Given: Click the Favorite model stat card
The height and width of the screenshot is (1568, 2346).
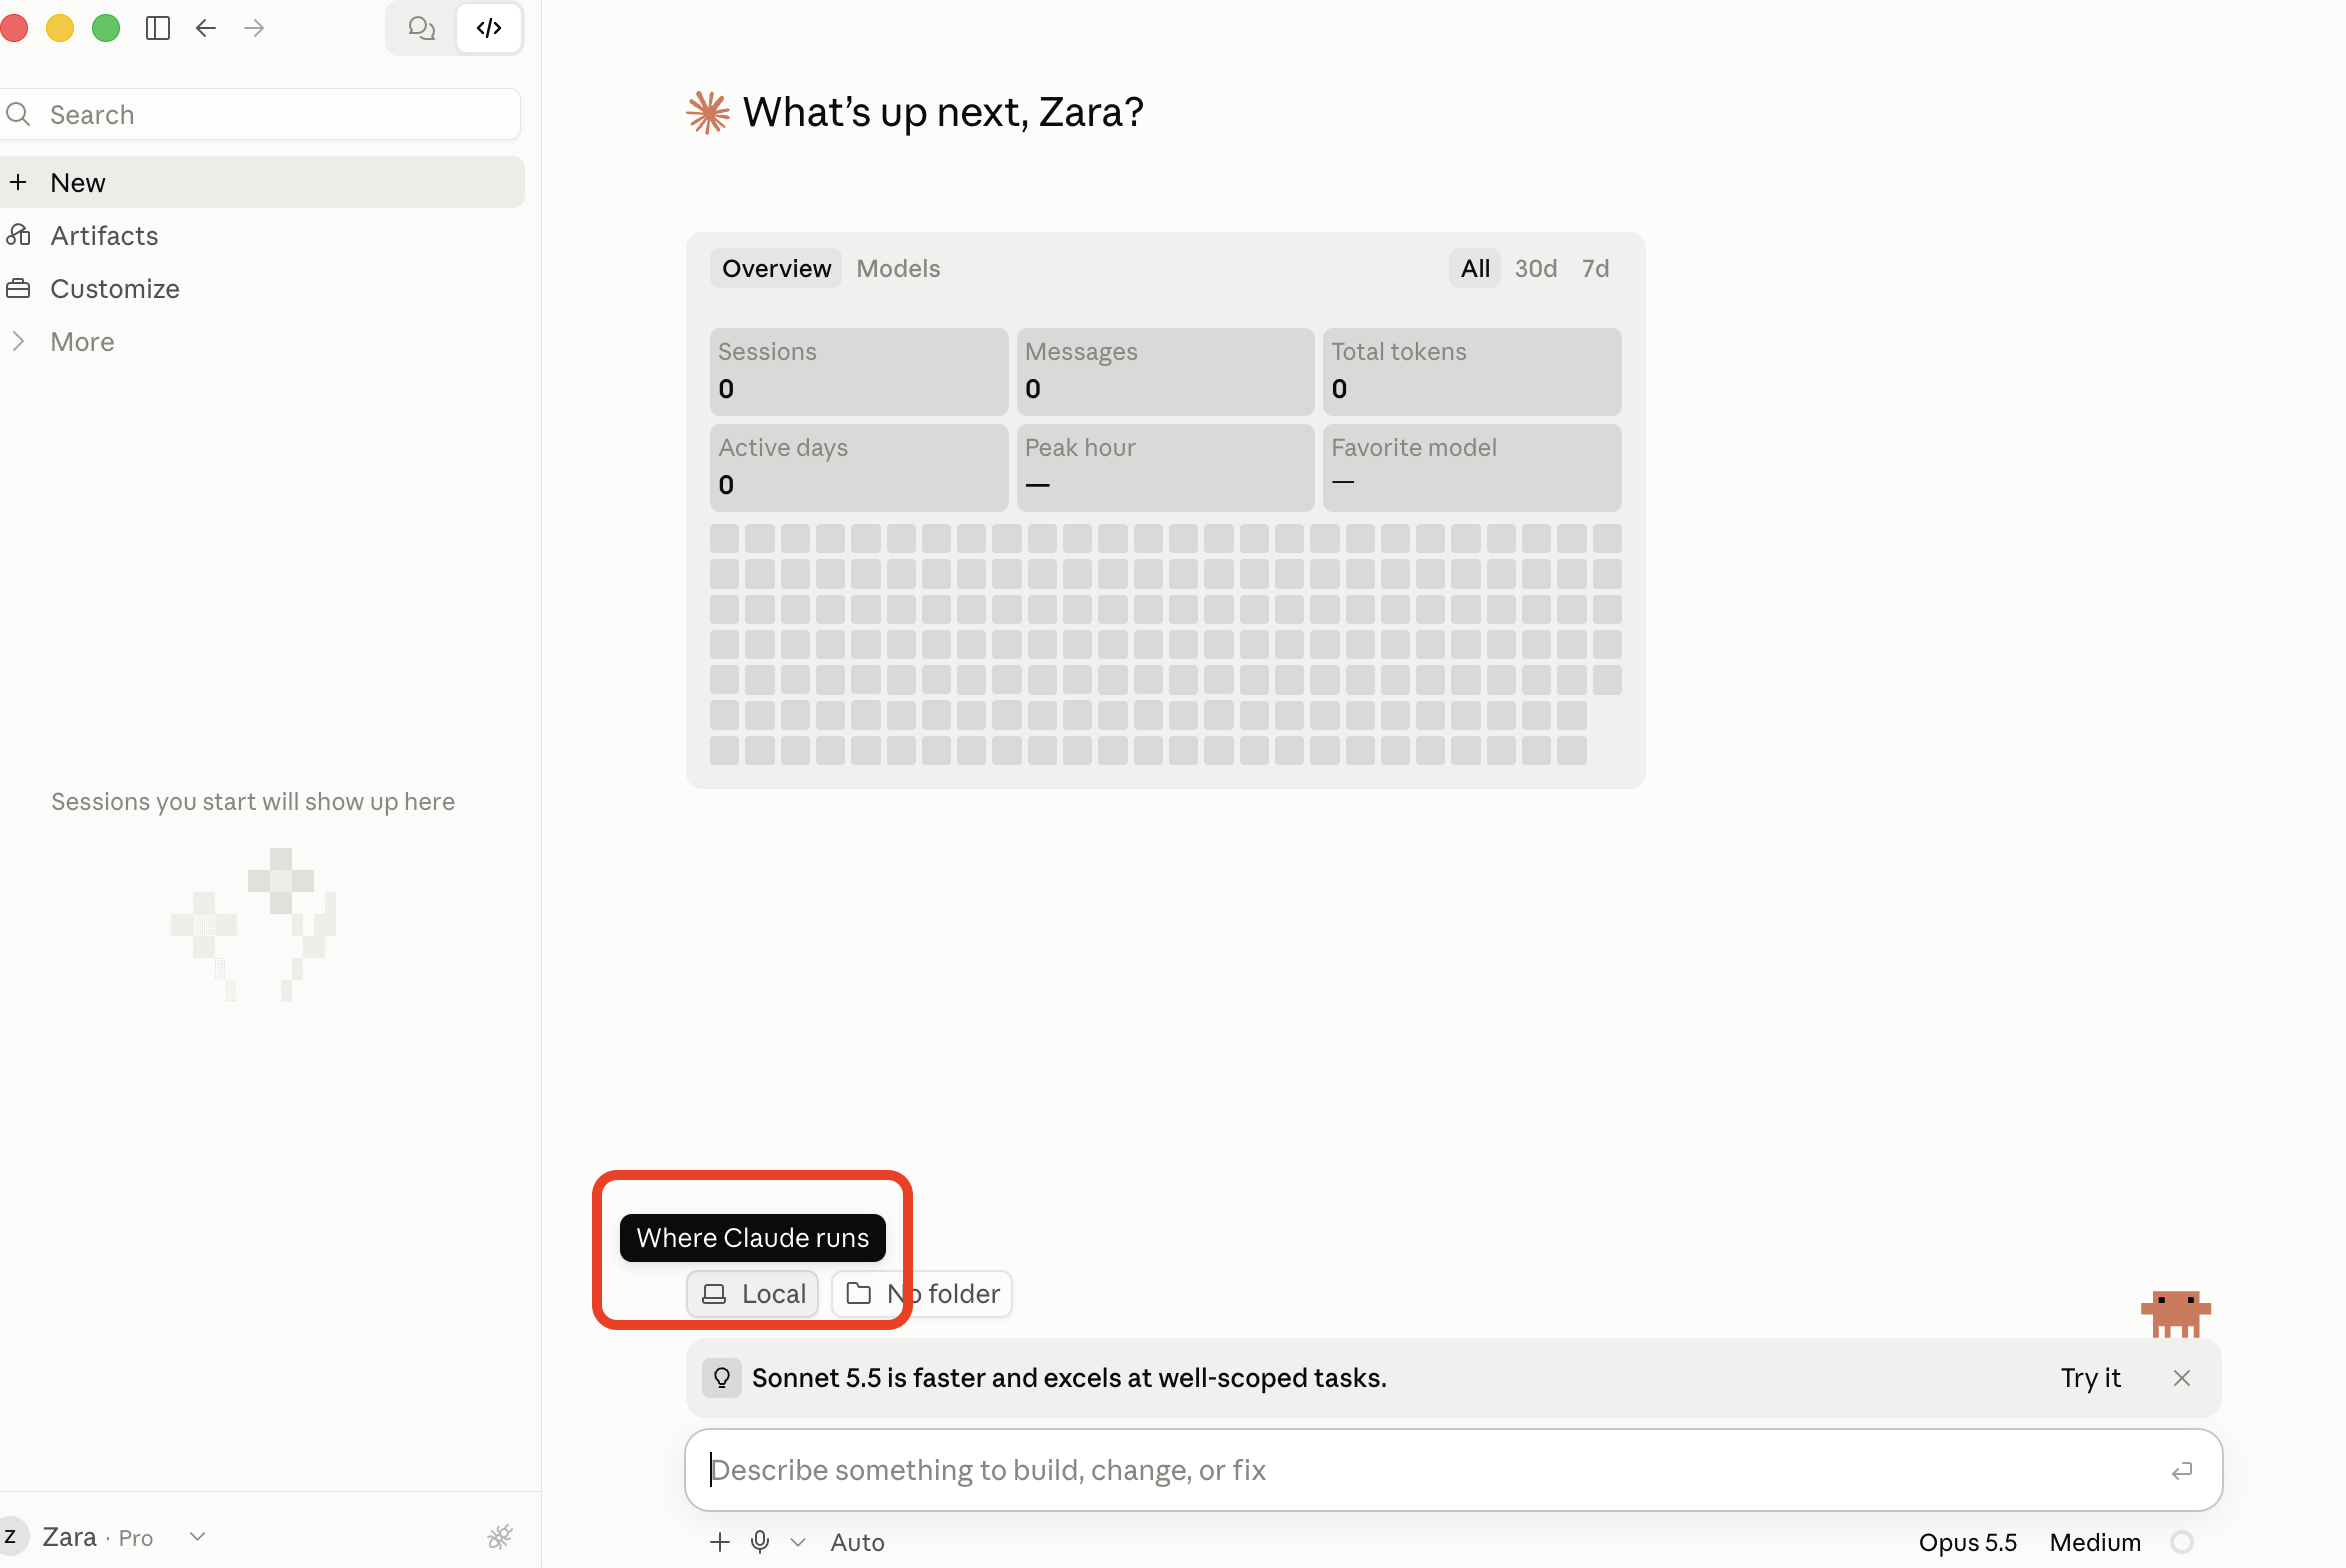Looking at the screenshot, I should (1472, 467).
